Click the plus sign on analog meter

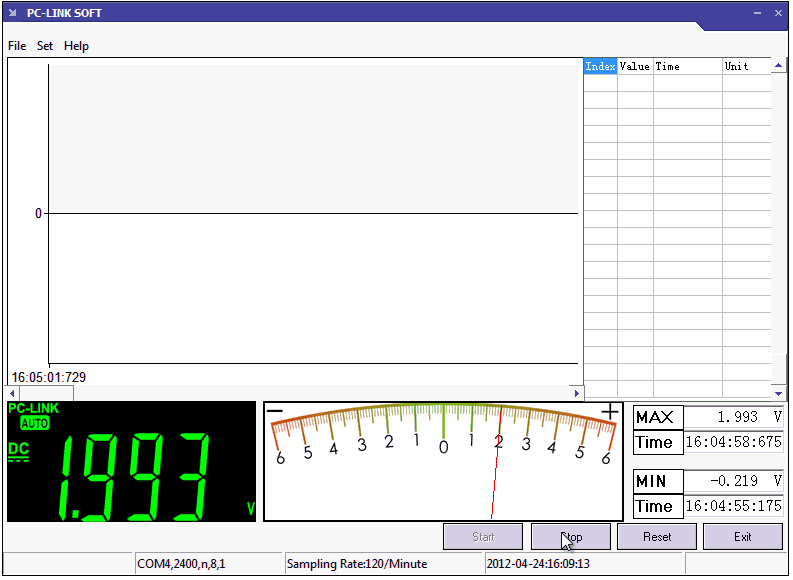pos(610,412)
